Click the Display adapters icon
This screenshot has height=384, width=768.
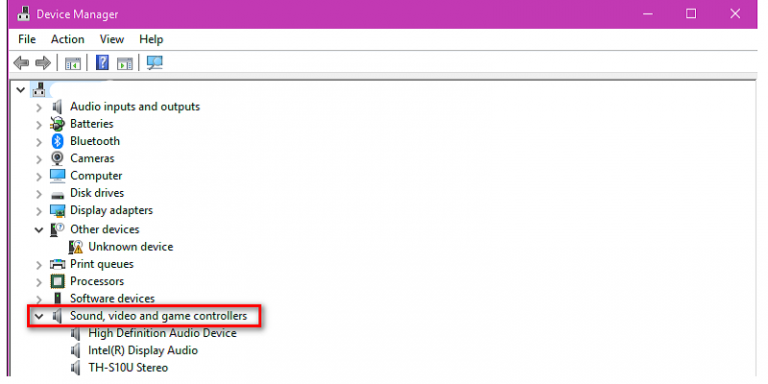pyautogui.click(x=57, y=211)
